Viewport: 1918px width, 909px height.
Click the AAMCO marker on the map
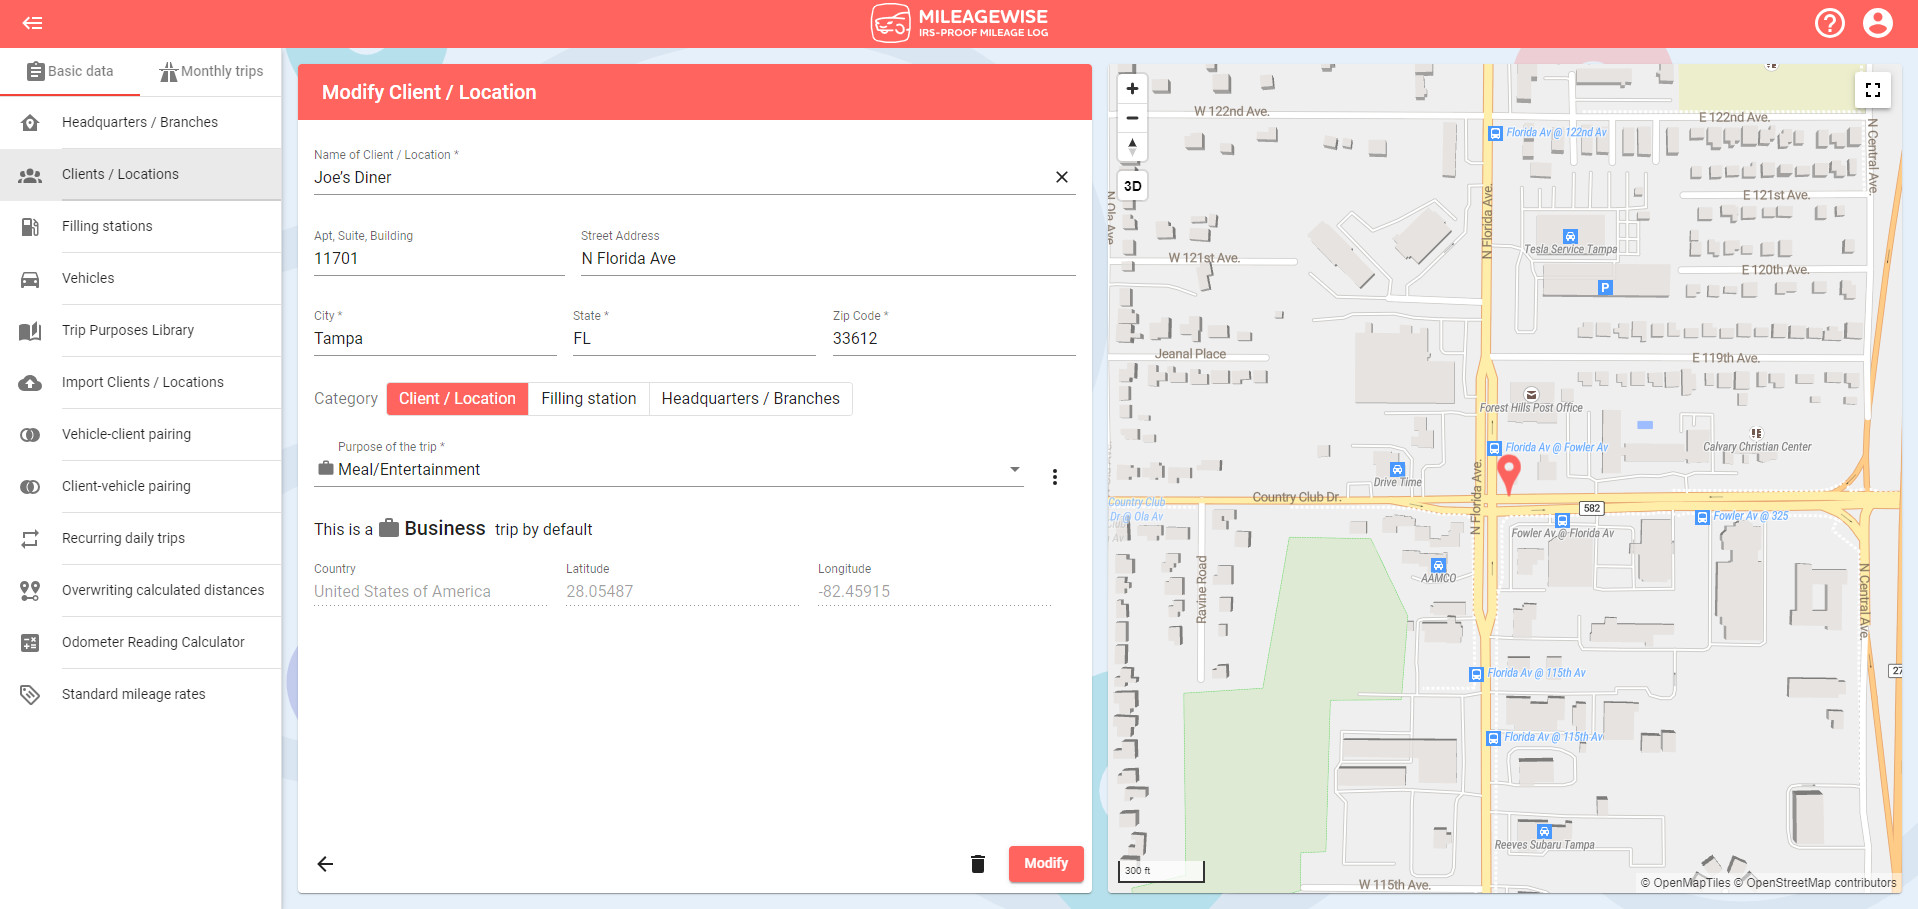[1439, 566]
